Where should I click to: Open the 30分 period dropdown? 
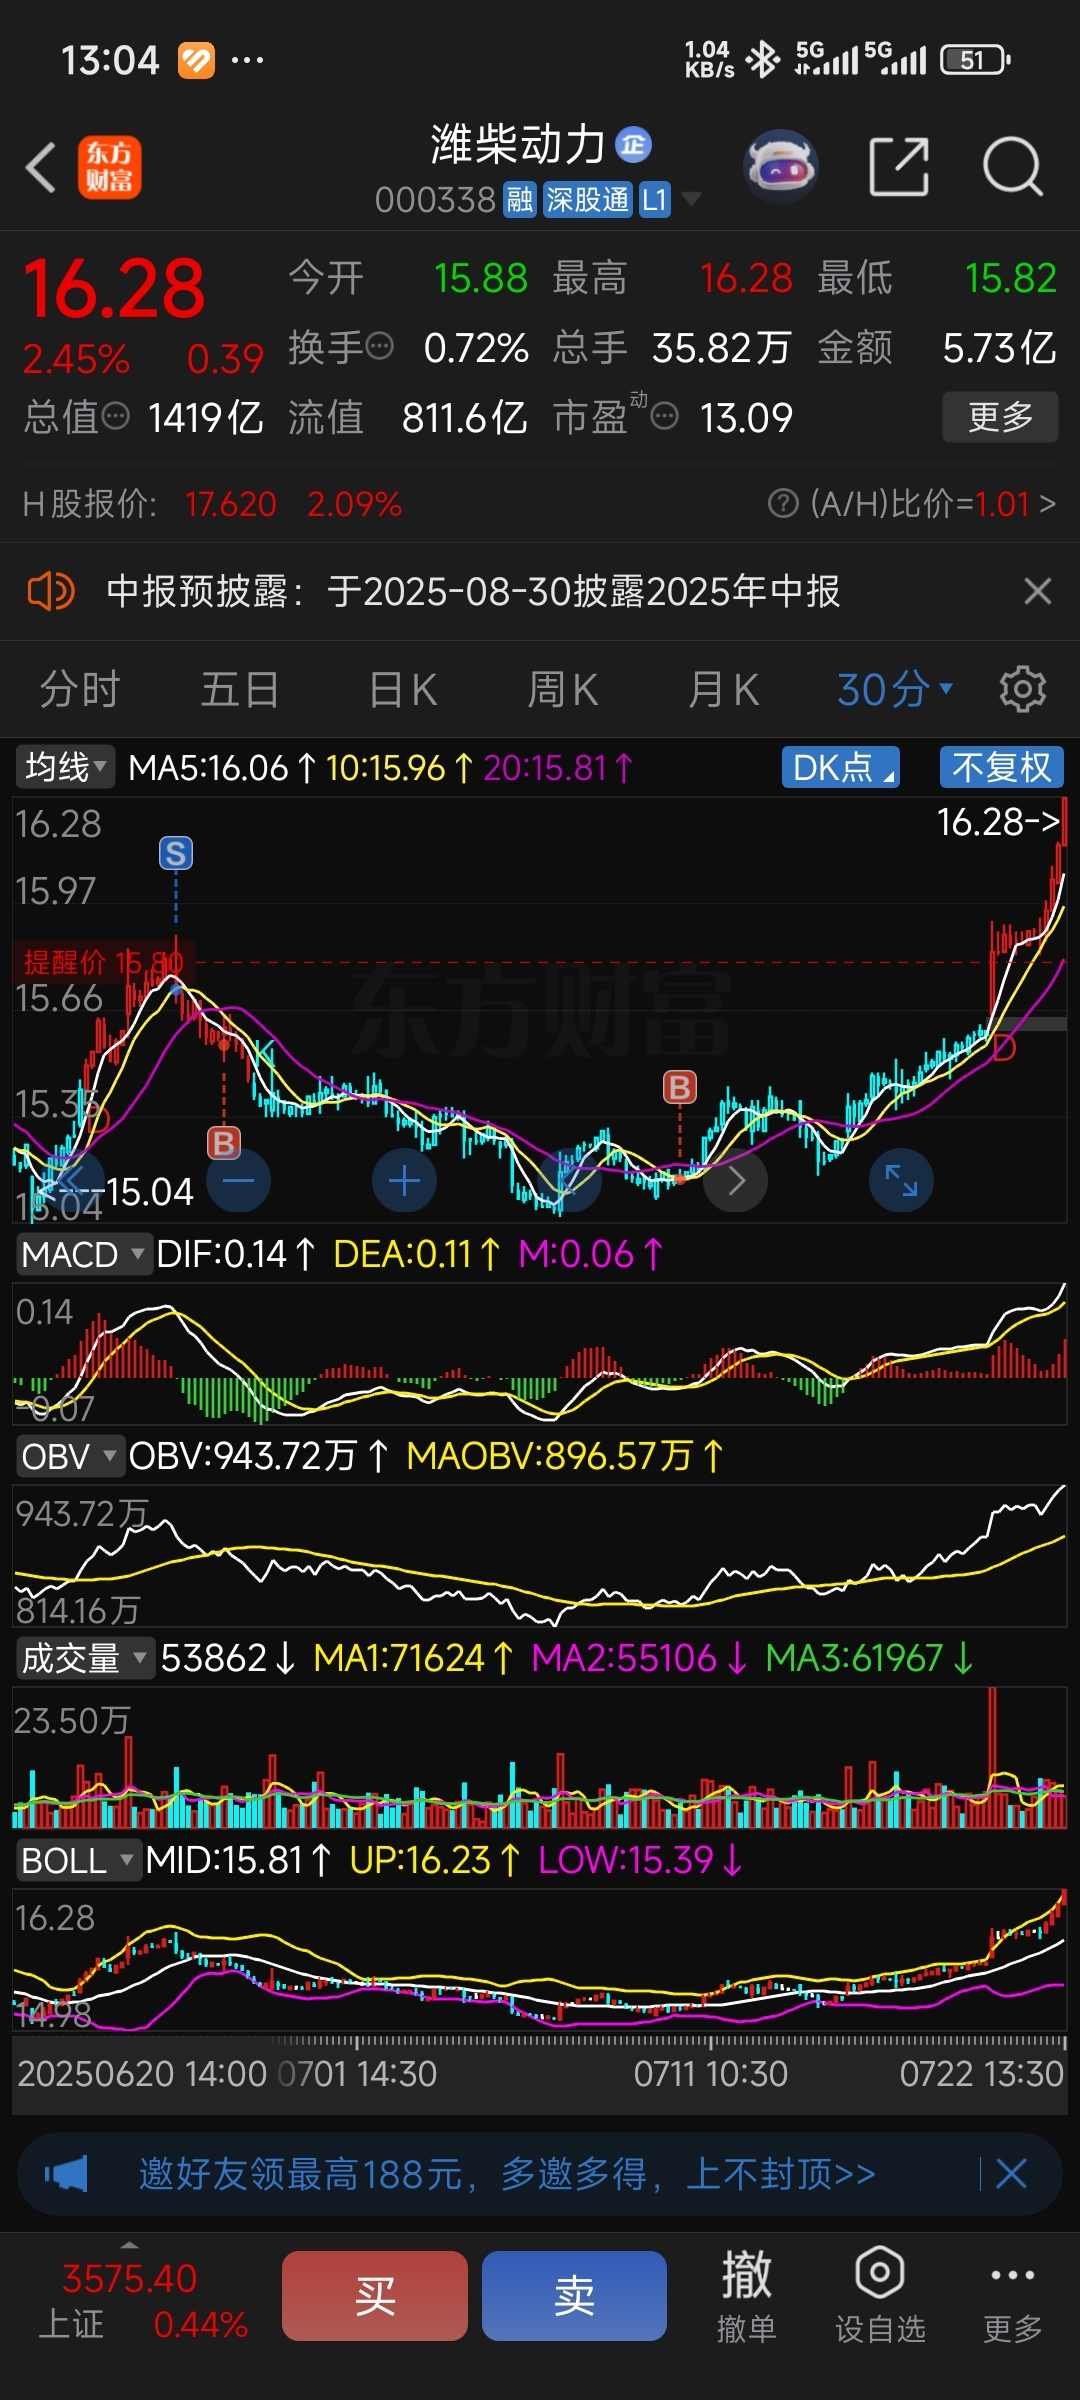895,689
